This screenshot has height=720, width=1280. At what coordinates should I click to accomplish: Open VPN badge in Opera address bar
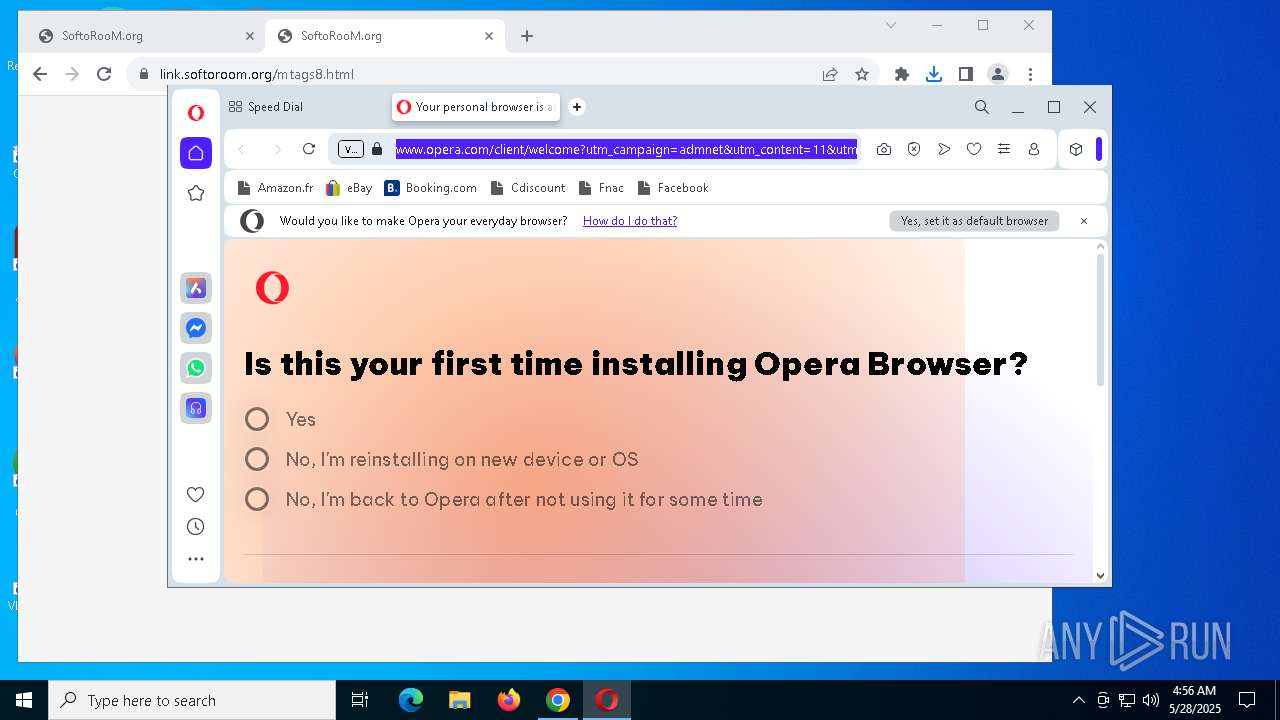[x=351, y=149]
